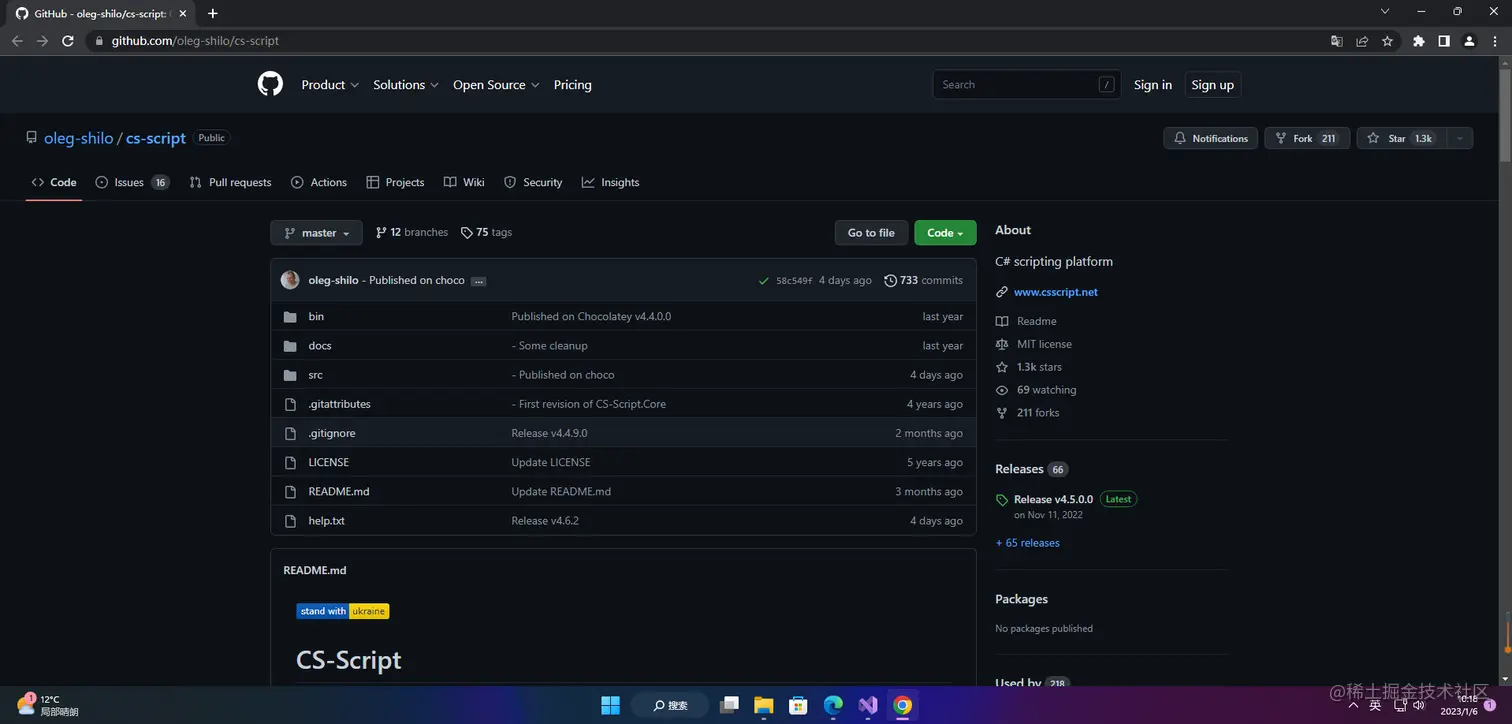Open the src folder
Image resolution: width=1512 pixels, height=724 pixels.
click(x=315, y=375)
